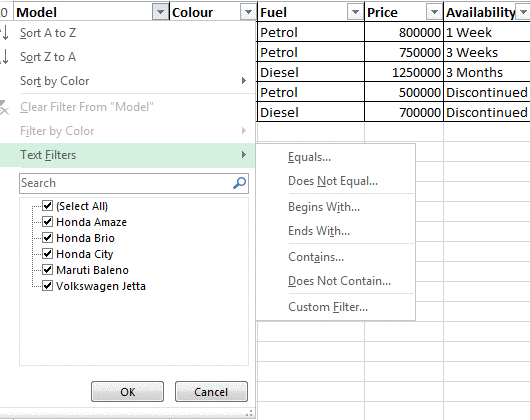Select the Discontinued cell priced 500000

point(487,92)
